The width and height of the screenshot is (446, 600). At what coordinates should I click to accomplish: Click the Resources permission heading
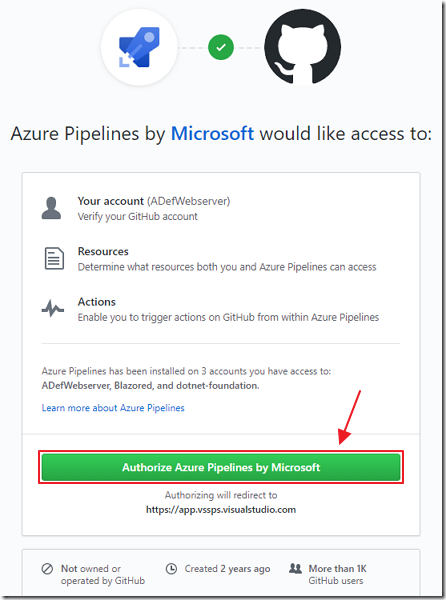point(103,251)
